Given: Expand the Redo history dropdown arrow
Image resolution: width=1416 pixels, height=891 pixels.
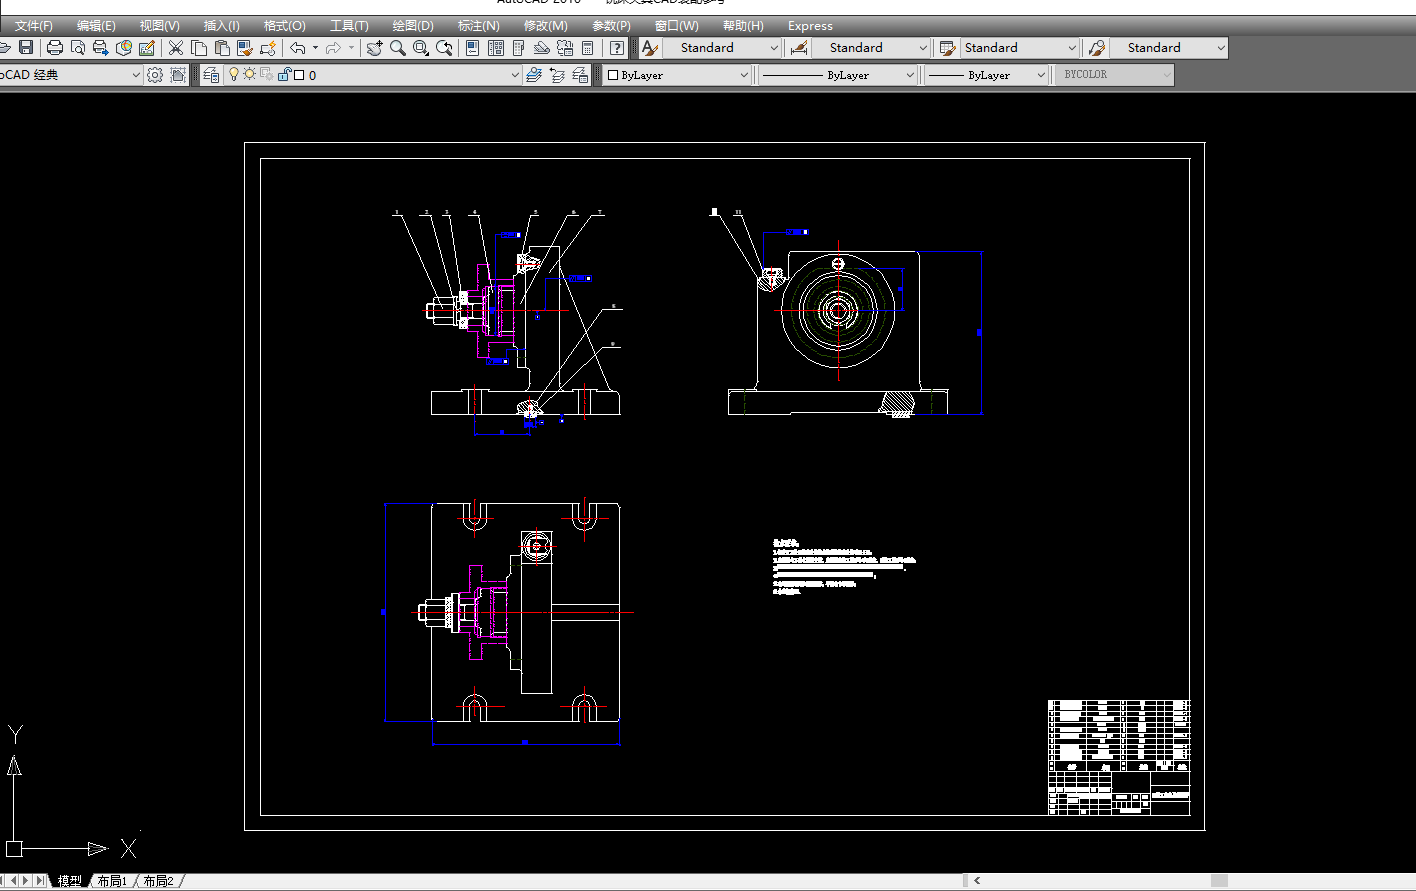Looking at the screenshot, I should 351,47.
